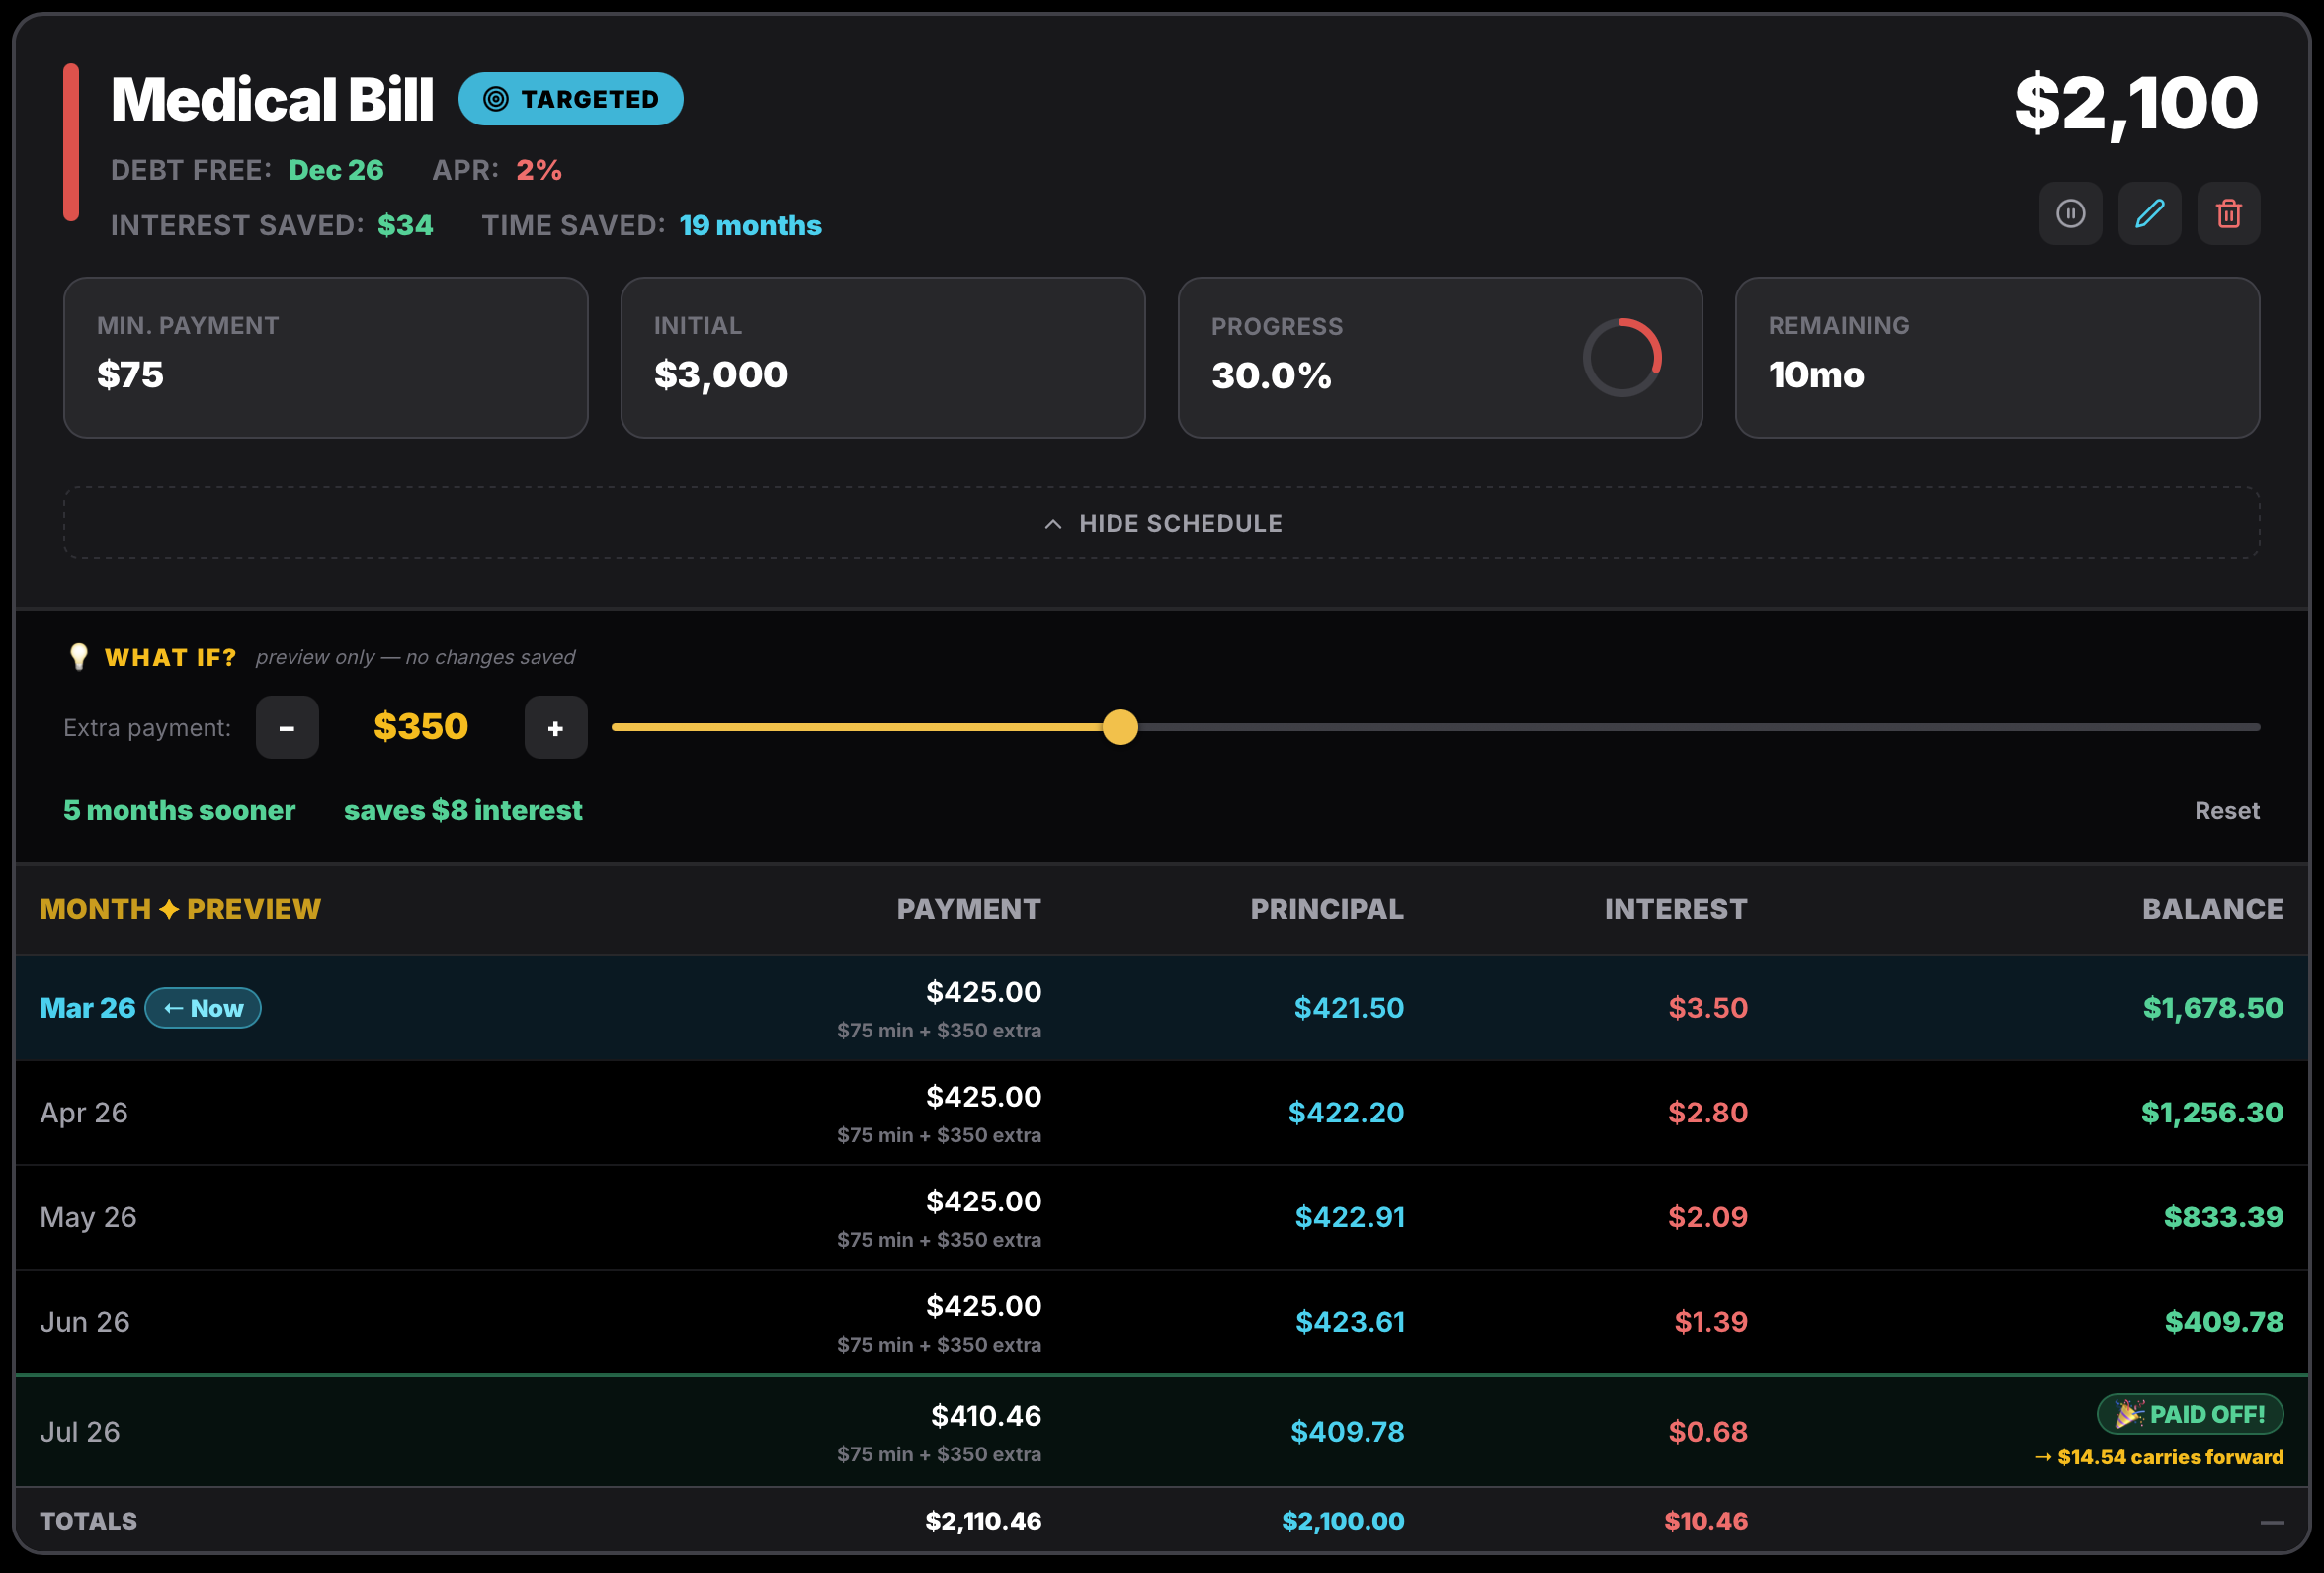Image resolution: width=2324 pixels, height=1573 pixels.
Task: Click the $350 extra payment value
Action: [x=420, y=726]
